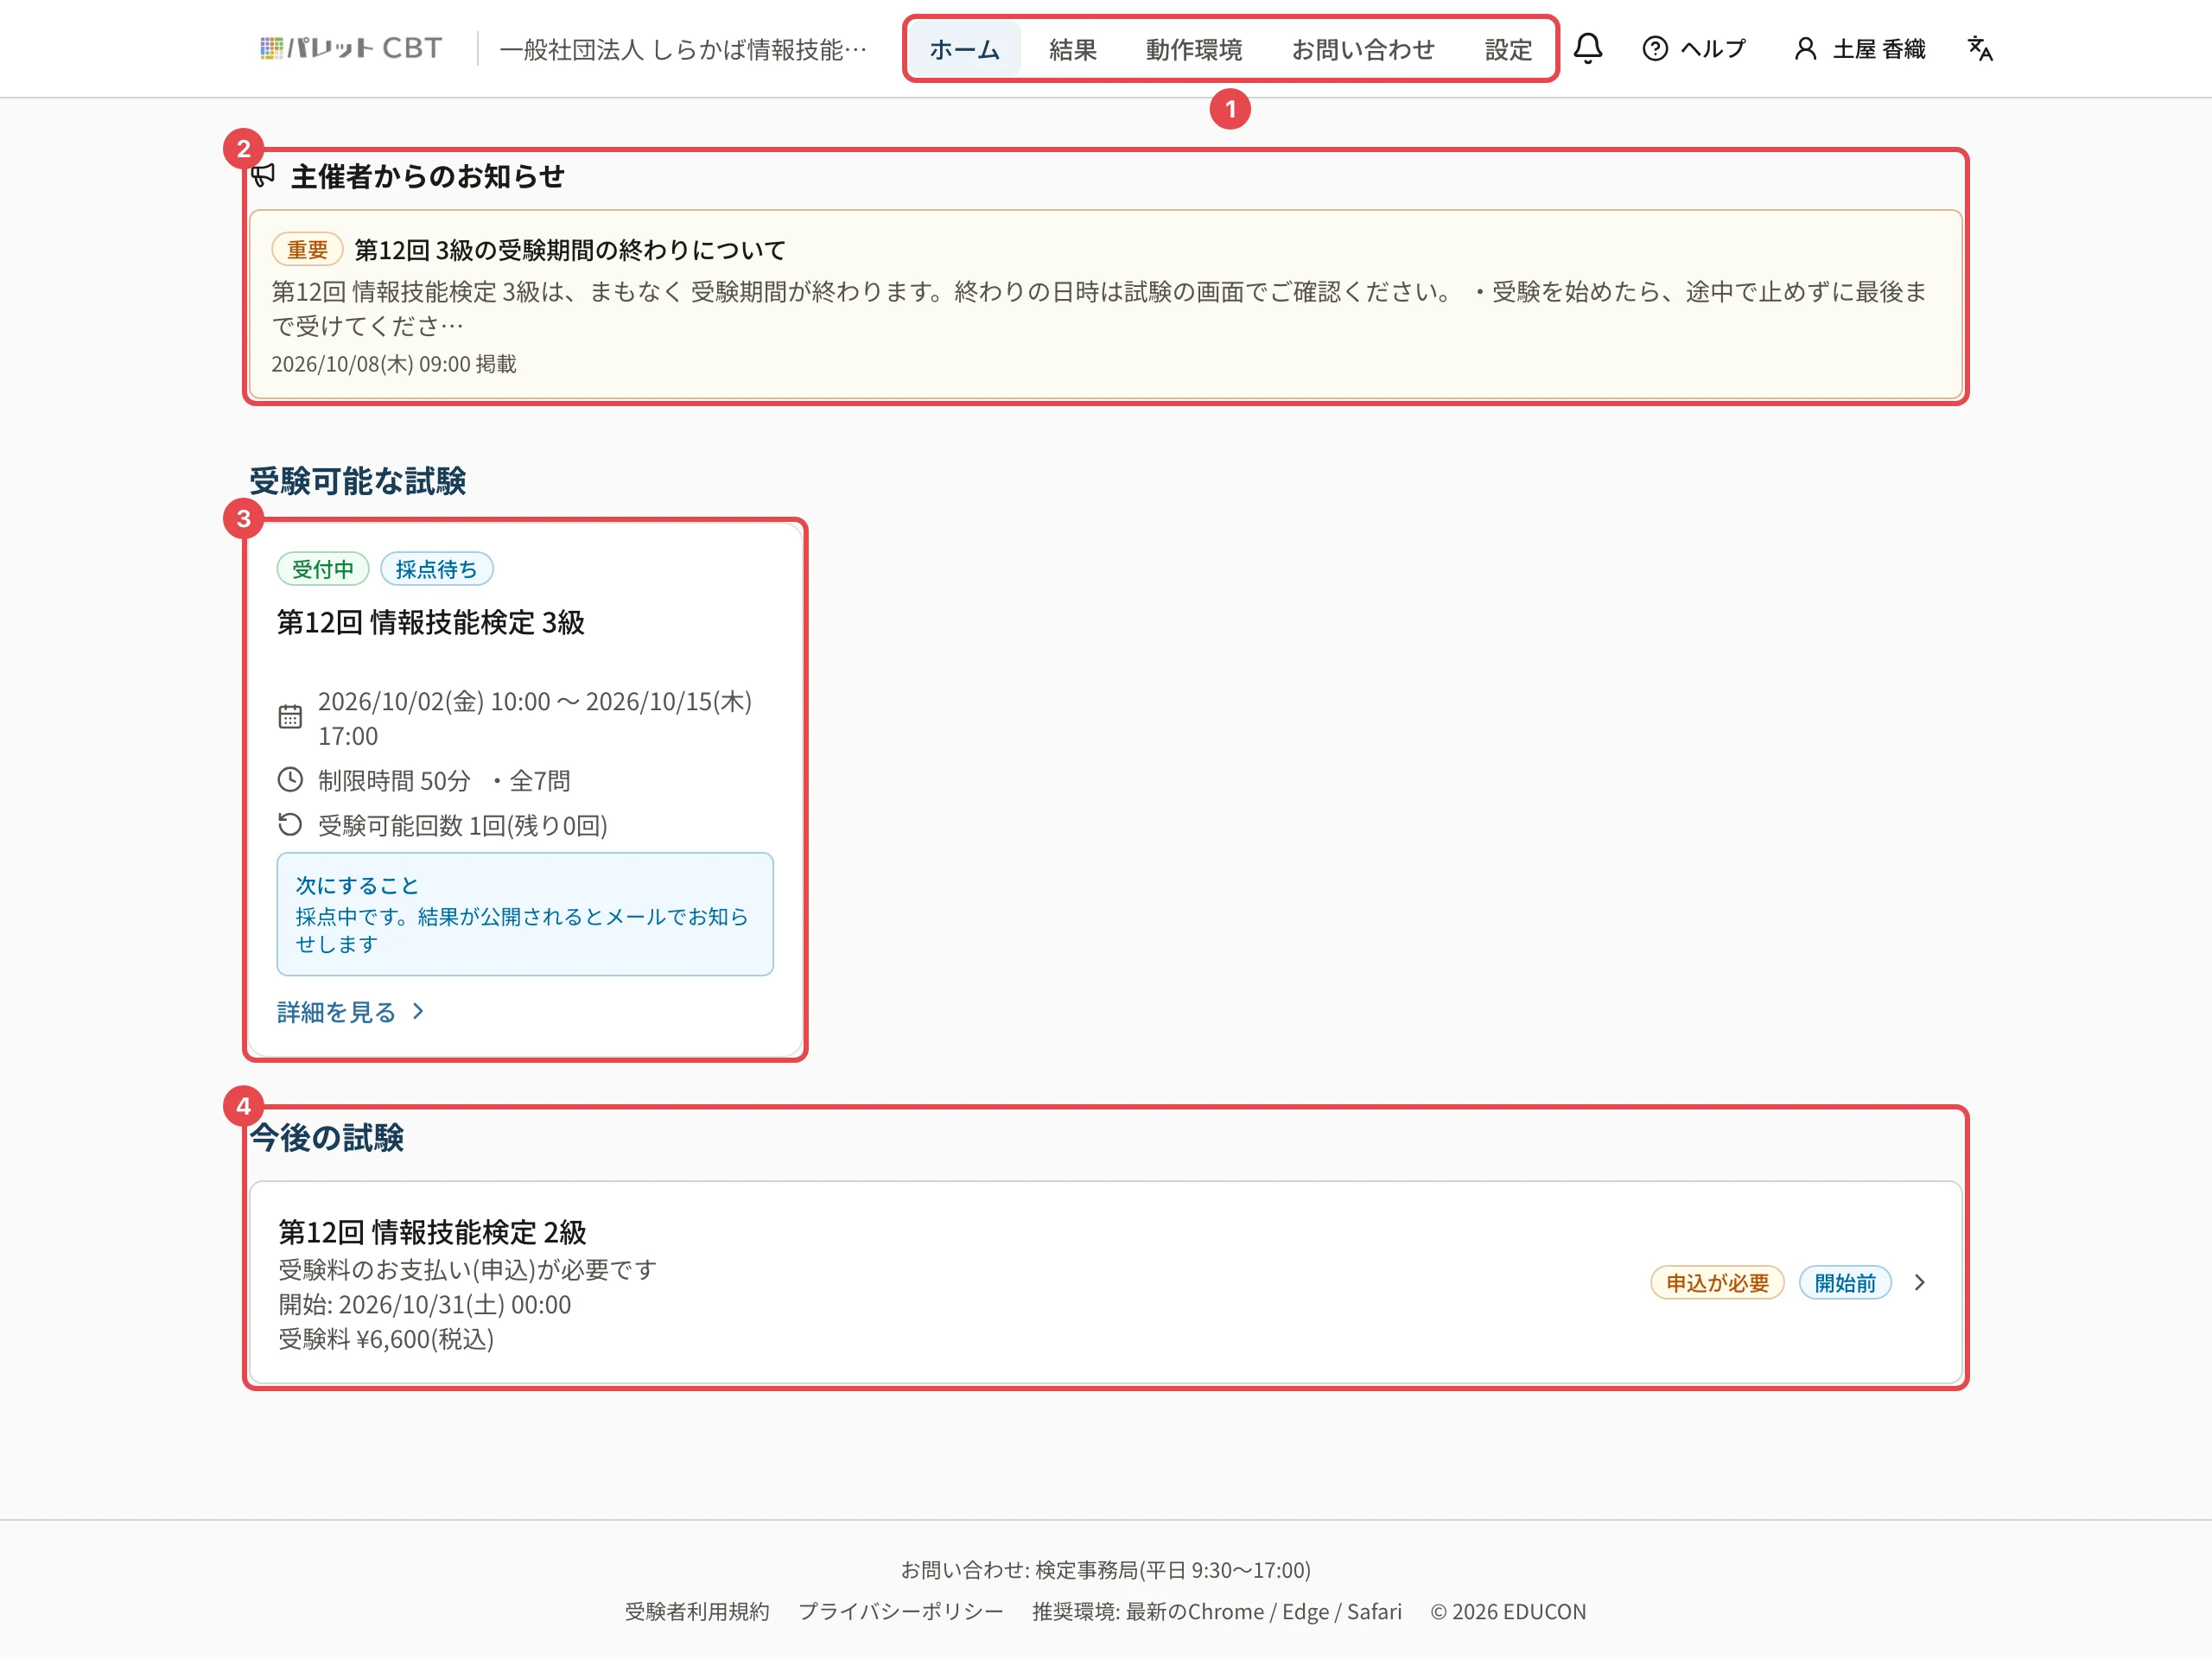2212x1659 pixels.
Task: Click the 主催者からのお知らせ heading
Action: 427,176
